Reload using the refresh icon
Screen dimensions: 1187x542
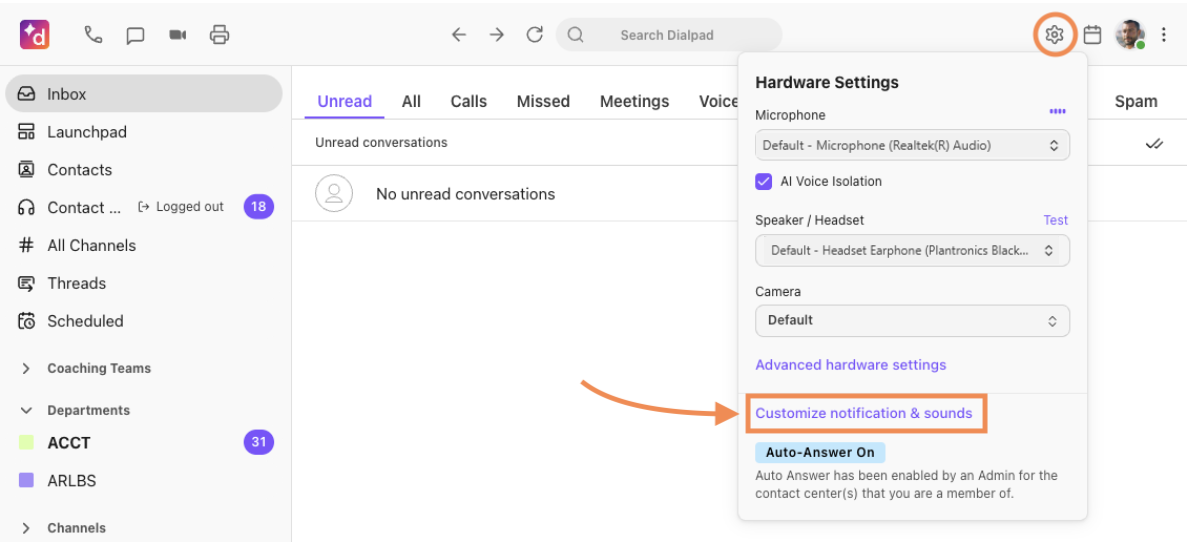[535, 35]
